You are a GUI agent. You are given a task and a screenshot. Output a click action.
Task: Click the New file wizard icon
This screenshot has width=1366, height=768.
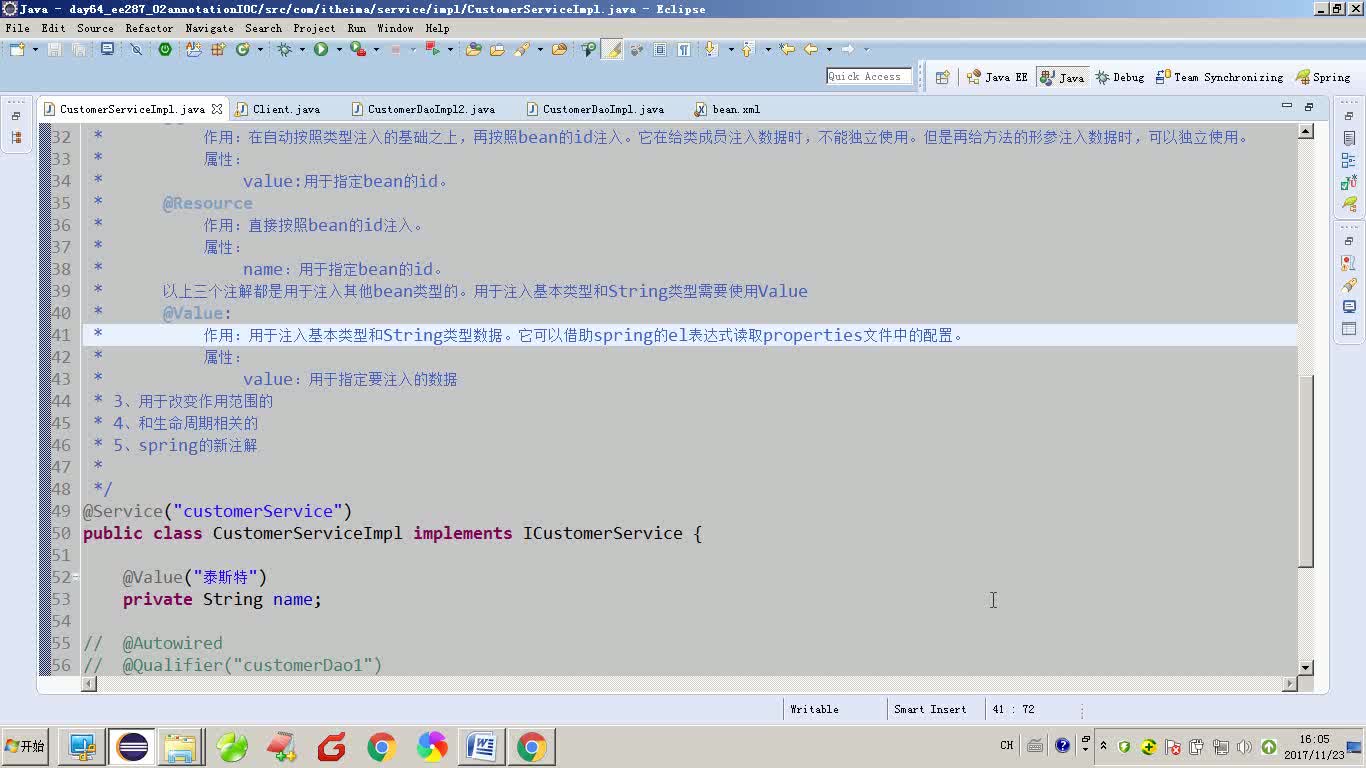(17, 49)
